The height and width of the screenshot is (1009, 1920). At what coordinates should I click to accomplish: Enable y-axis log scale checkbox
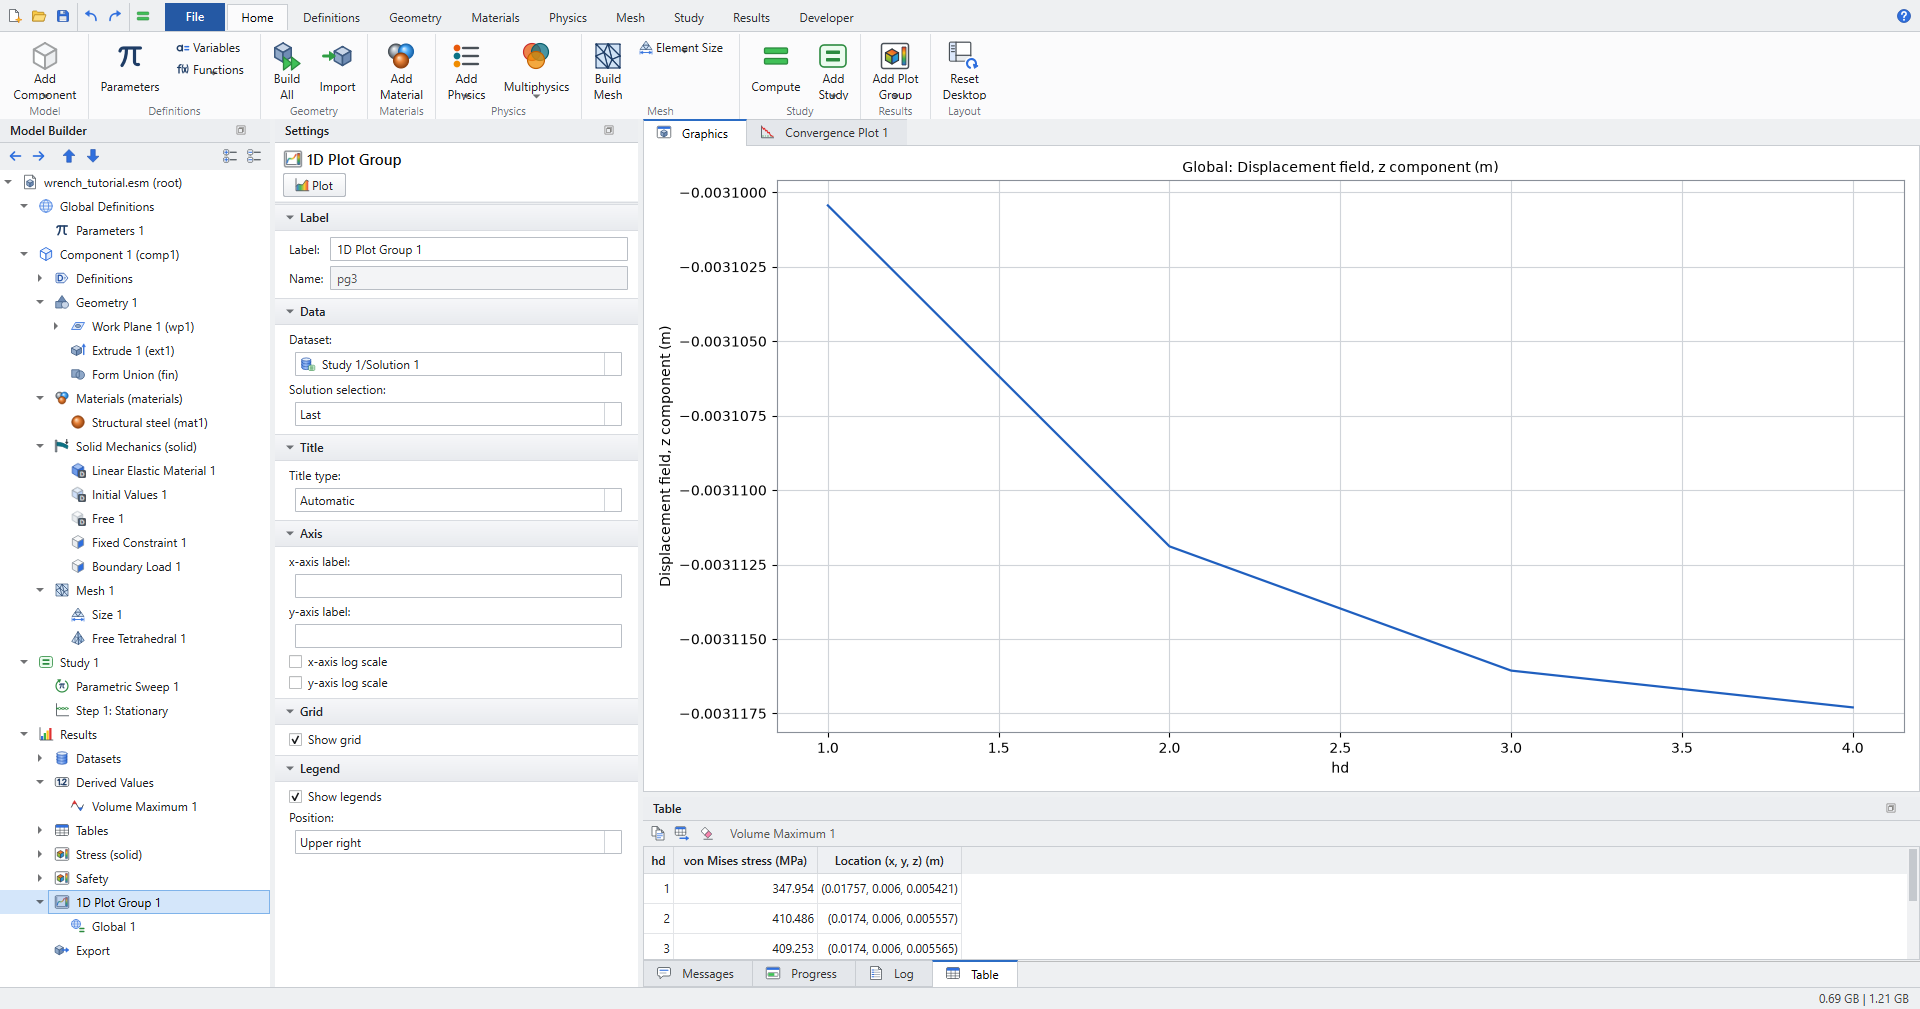(296, 683)
